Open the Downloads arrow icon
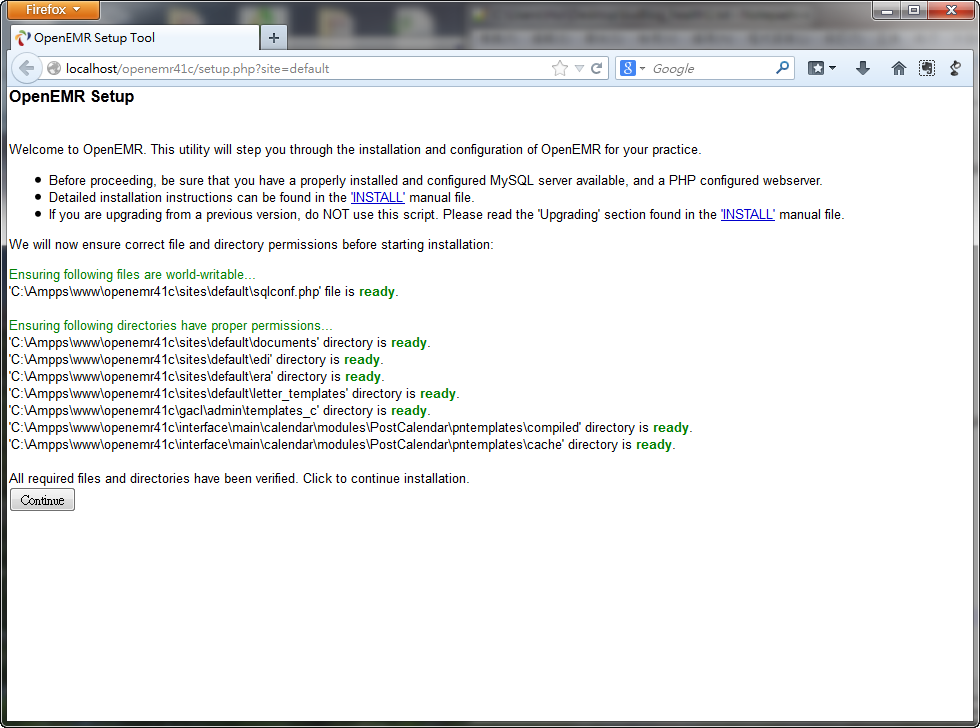The image size is (980, 728). [863, 68]
